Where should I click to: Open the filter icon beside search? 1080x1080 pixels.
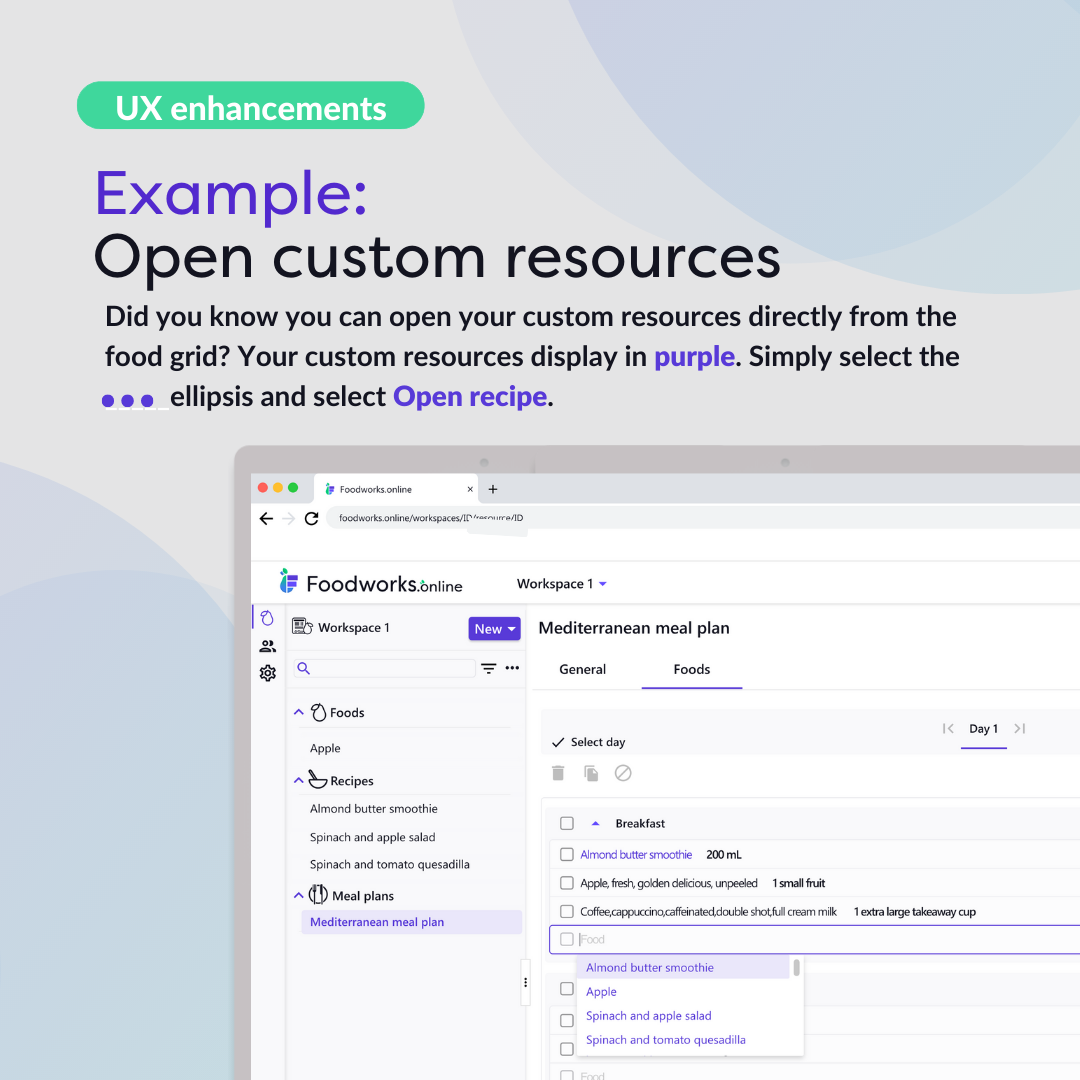(x=488, y=668)
